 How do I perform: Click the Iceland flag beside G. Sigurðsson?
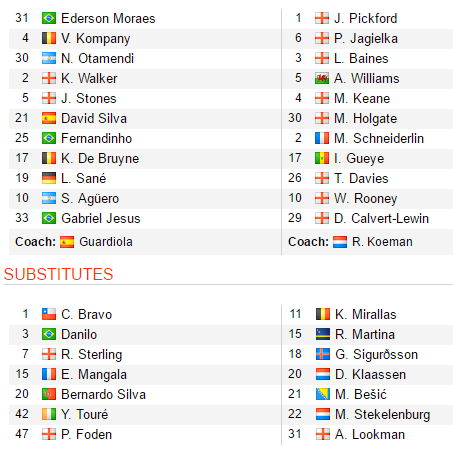(x=323, y=354)
